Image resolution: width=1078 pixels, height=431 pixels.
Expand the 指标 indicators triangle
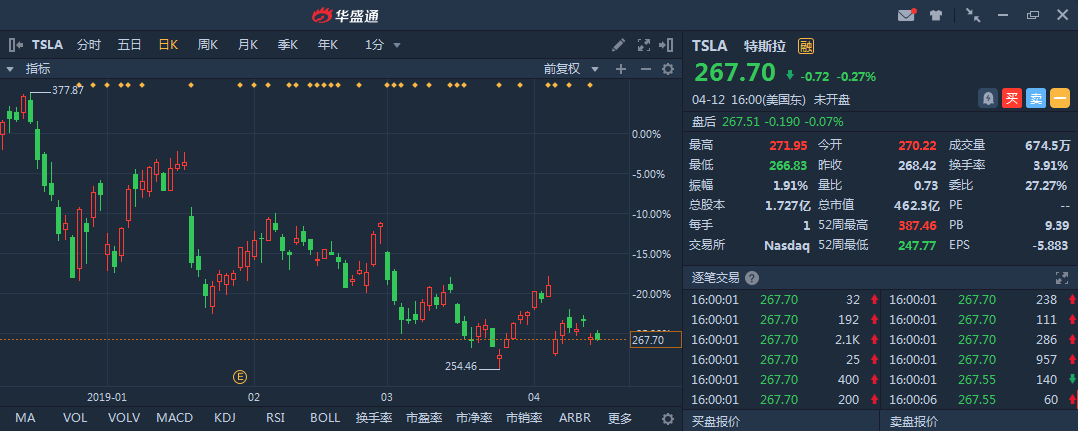10,69
